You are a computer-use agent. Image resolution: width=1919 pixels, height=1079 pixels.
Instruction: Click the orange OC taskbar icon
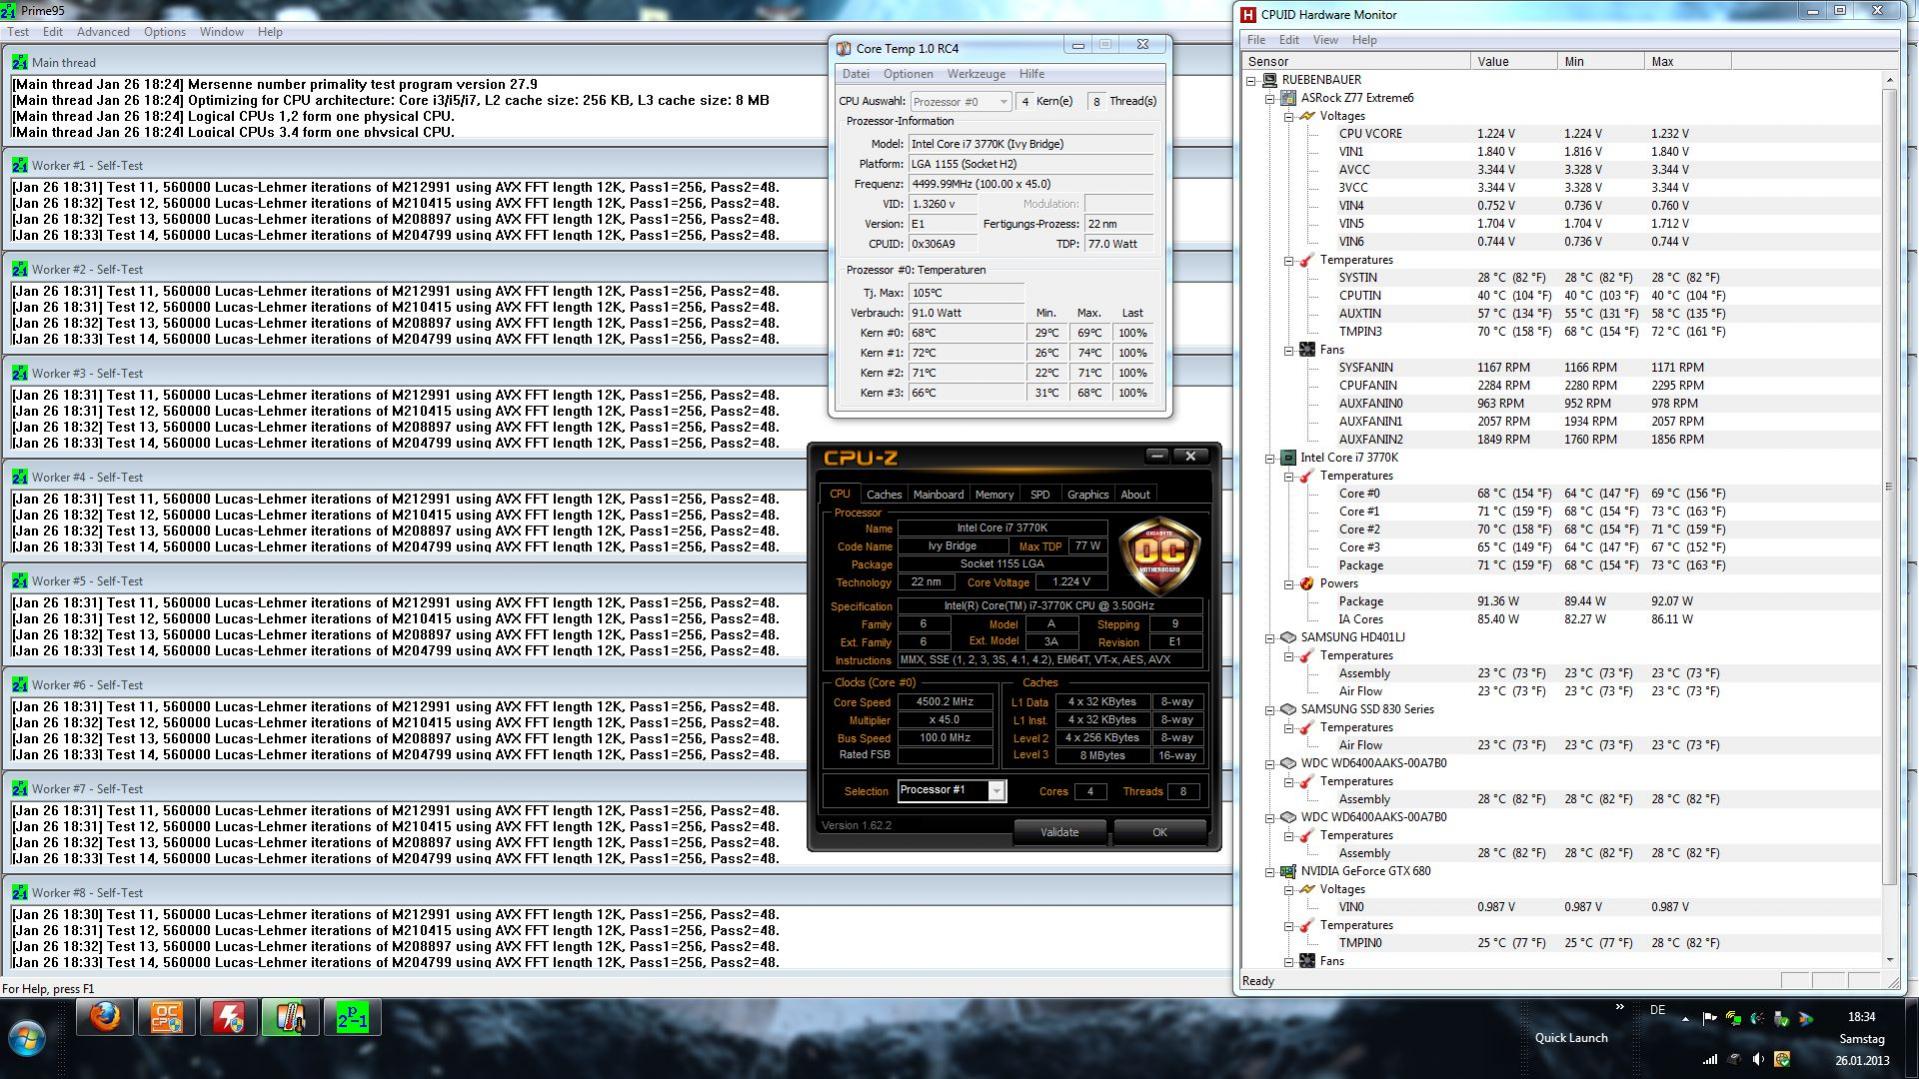tap(167, 1019)
